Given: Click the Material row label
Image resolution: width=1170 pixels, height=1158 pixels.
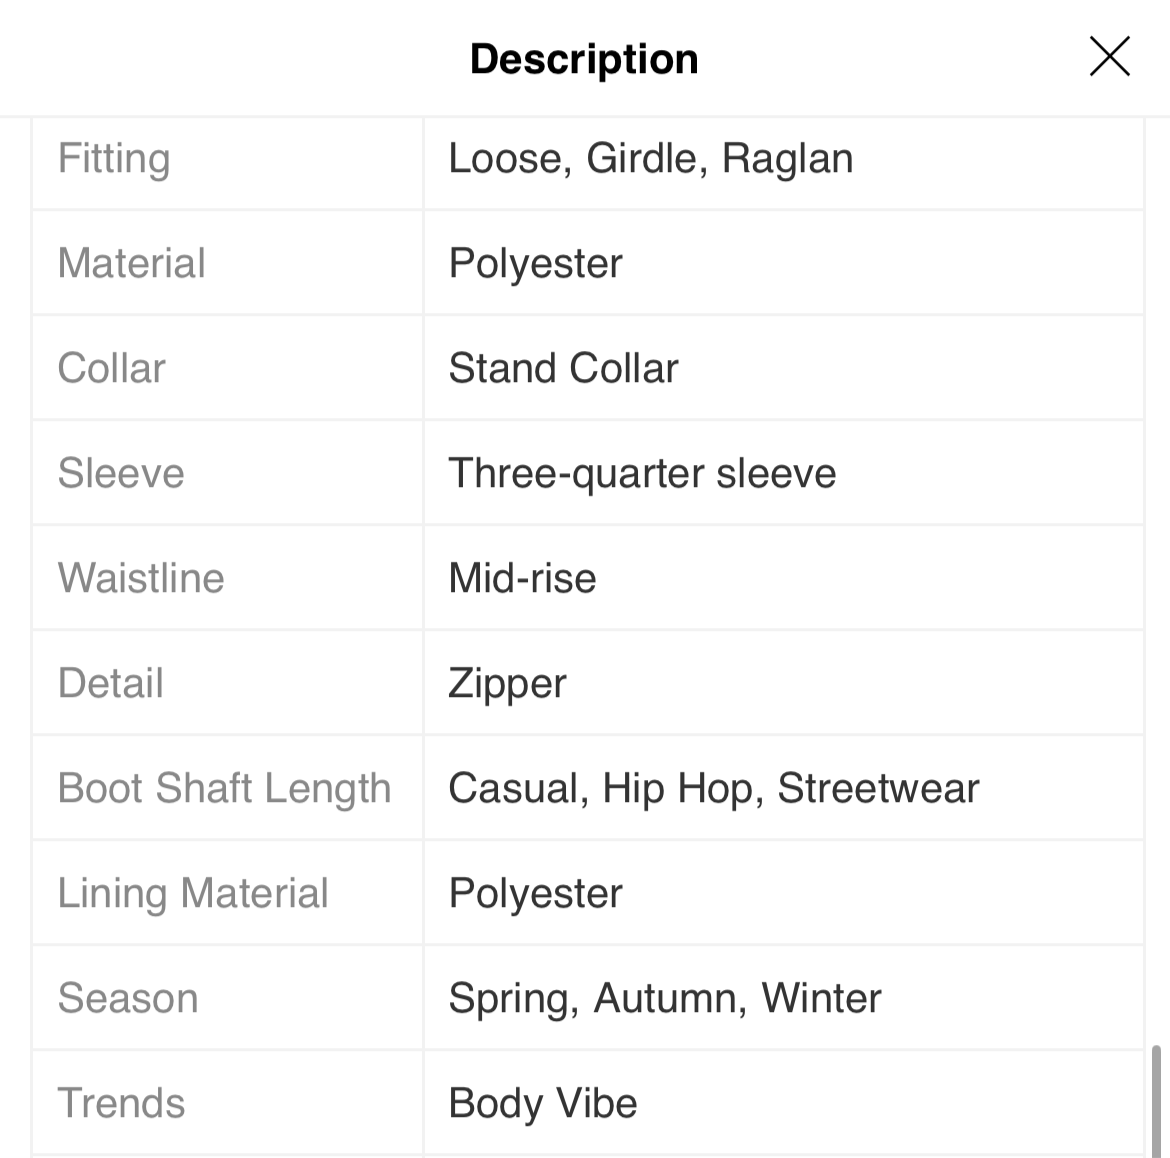Looking at the screenshot, I should click(131, 263).
